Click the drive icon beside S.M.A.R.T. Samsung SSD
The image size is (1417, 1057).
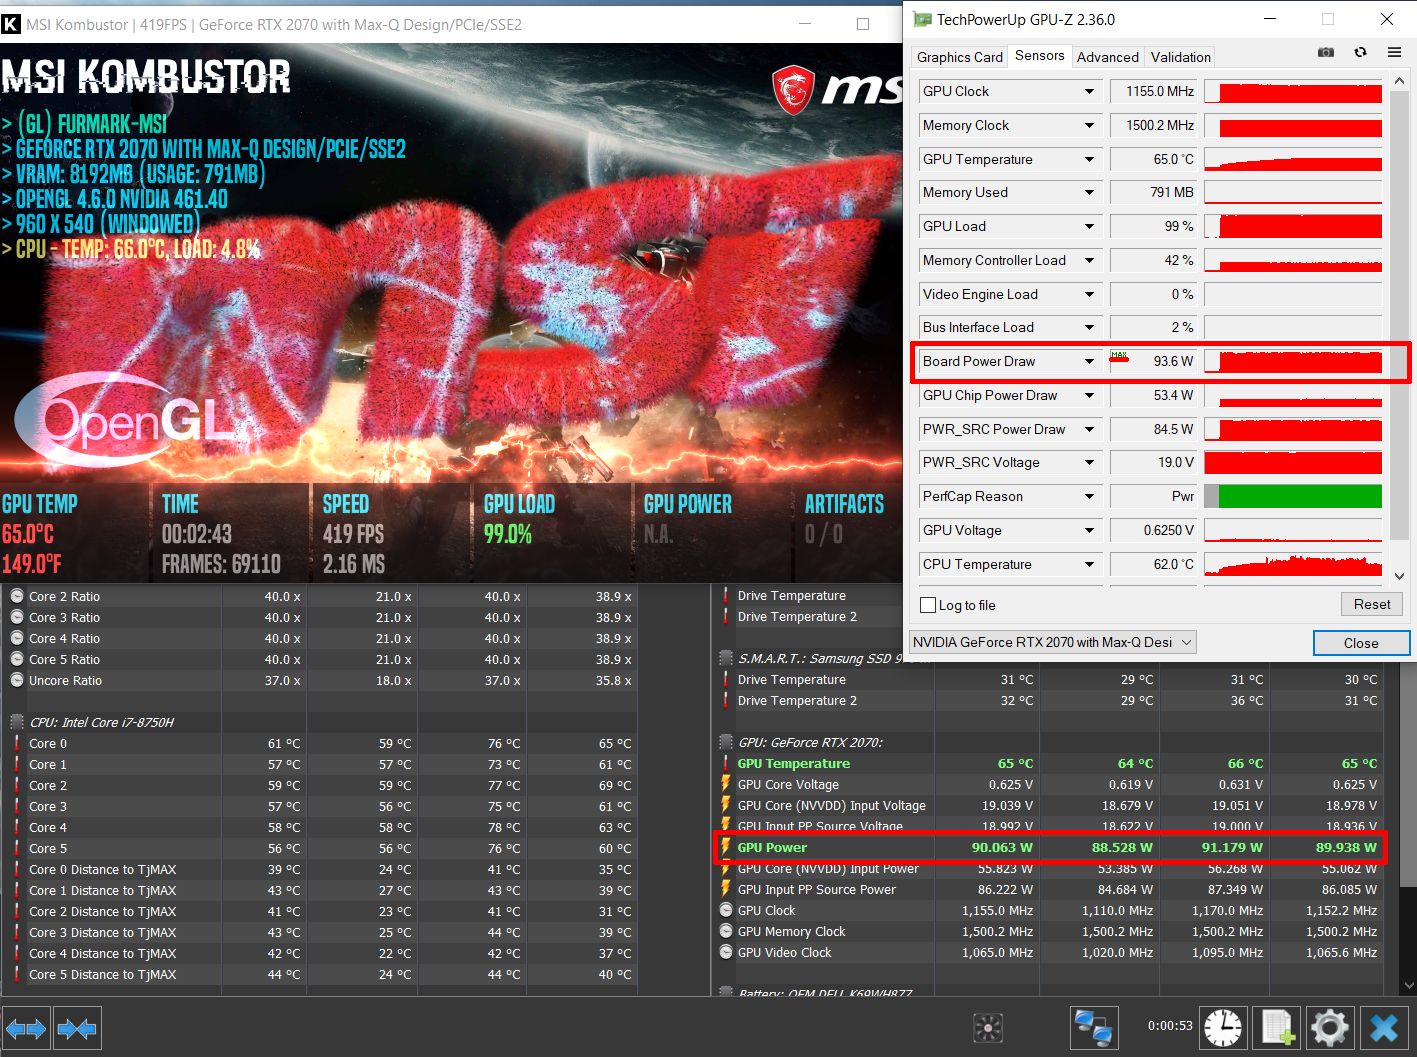(x=726, y=658)
